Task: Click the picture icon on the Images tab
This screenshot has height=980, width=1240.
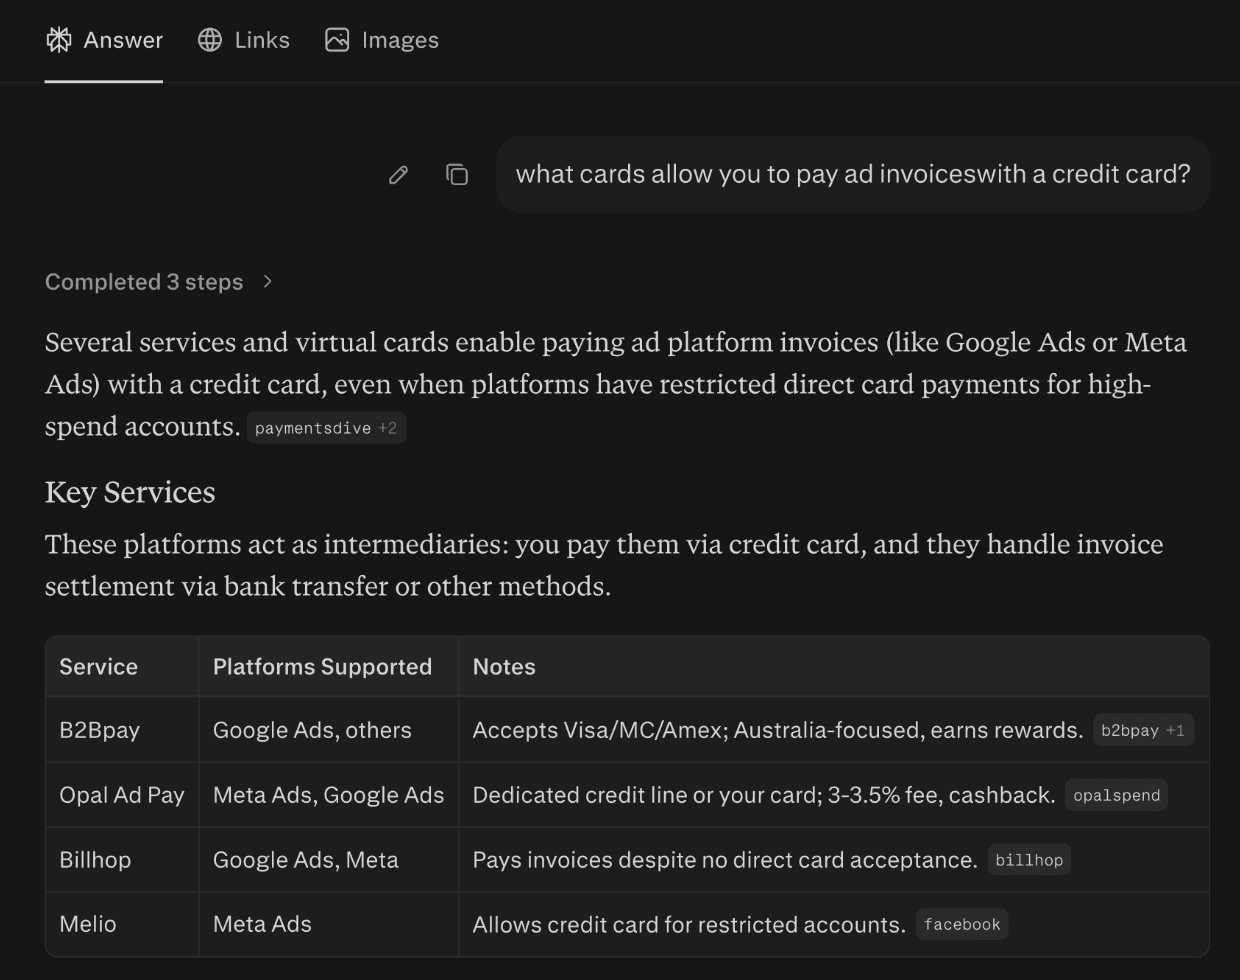Action: click(337, 40)
